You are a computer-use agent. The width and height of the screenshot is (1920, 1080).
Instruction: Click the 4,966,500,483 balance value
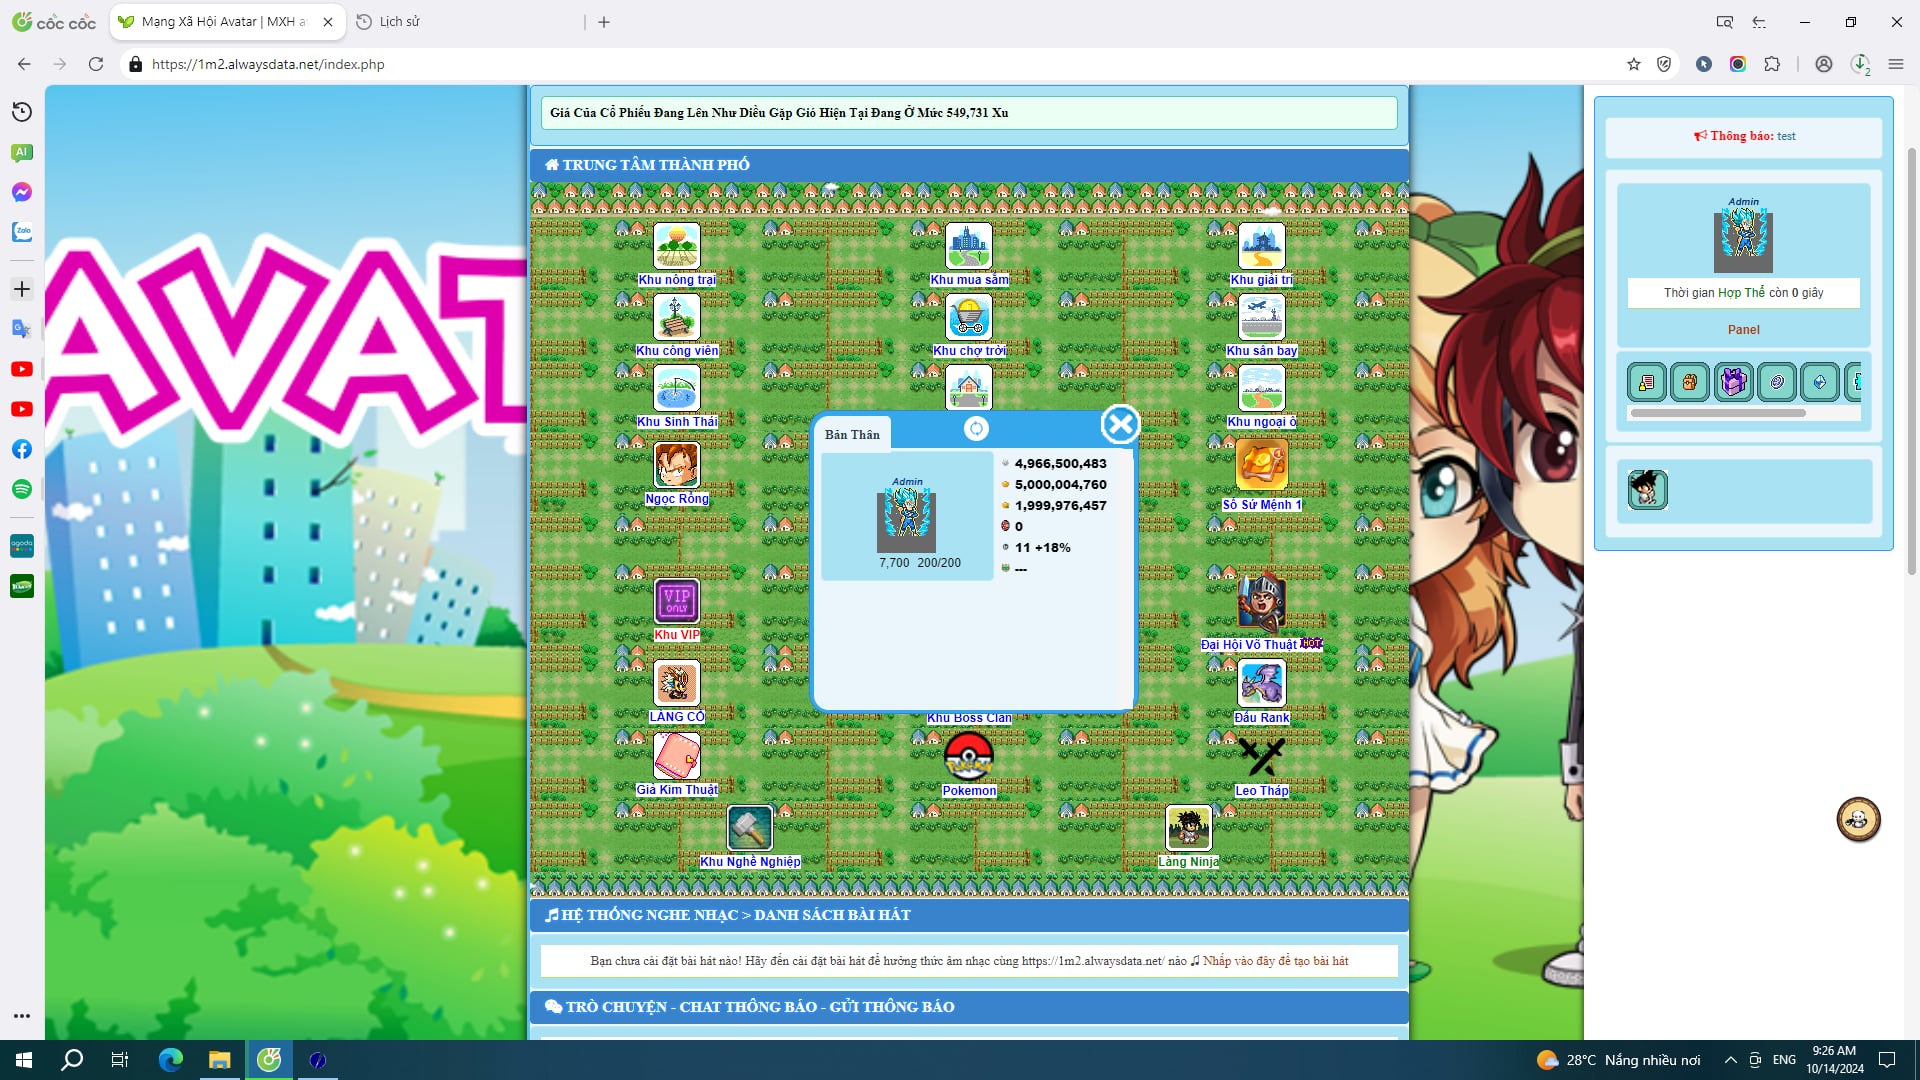pyautogui.click(x=1060, y=464)
